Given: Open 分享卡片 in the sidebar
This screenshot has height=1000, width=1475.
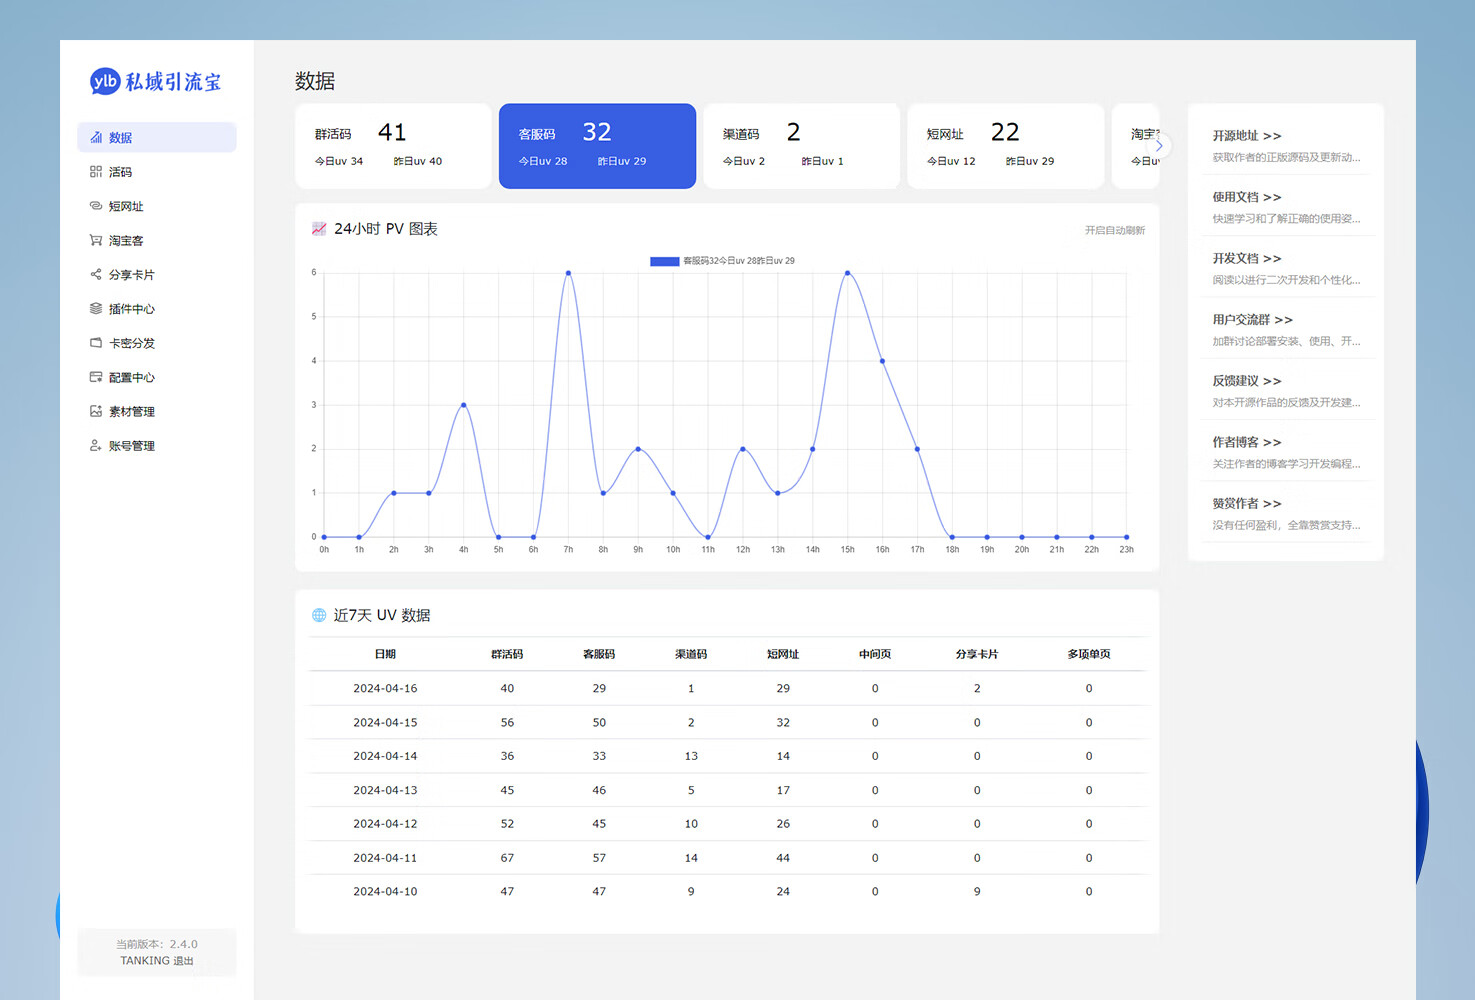Looking at the screenshot, I should click(x=131, y=274).
